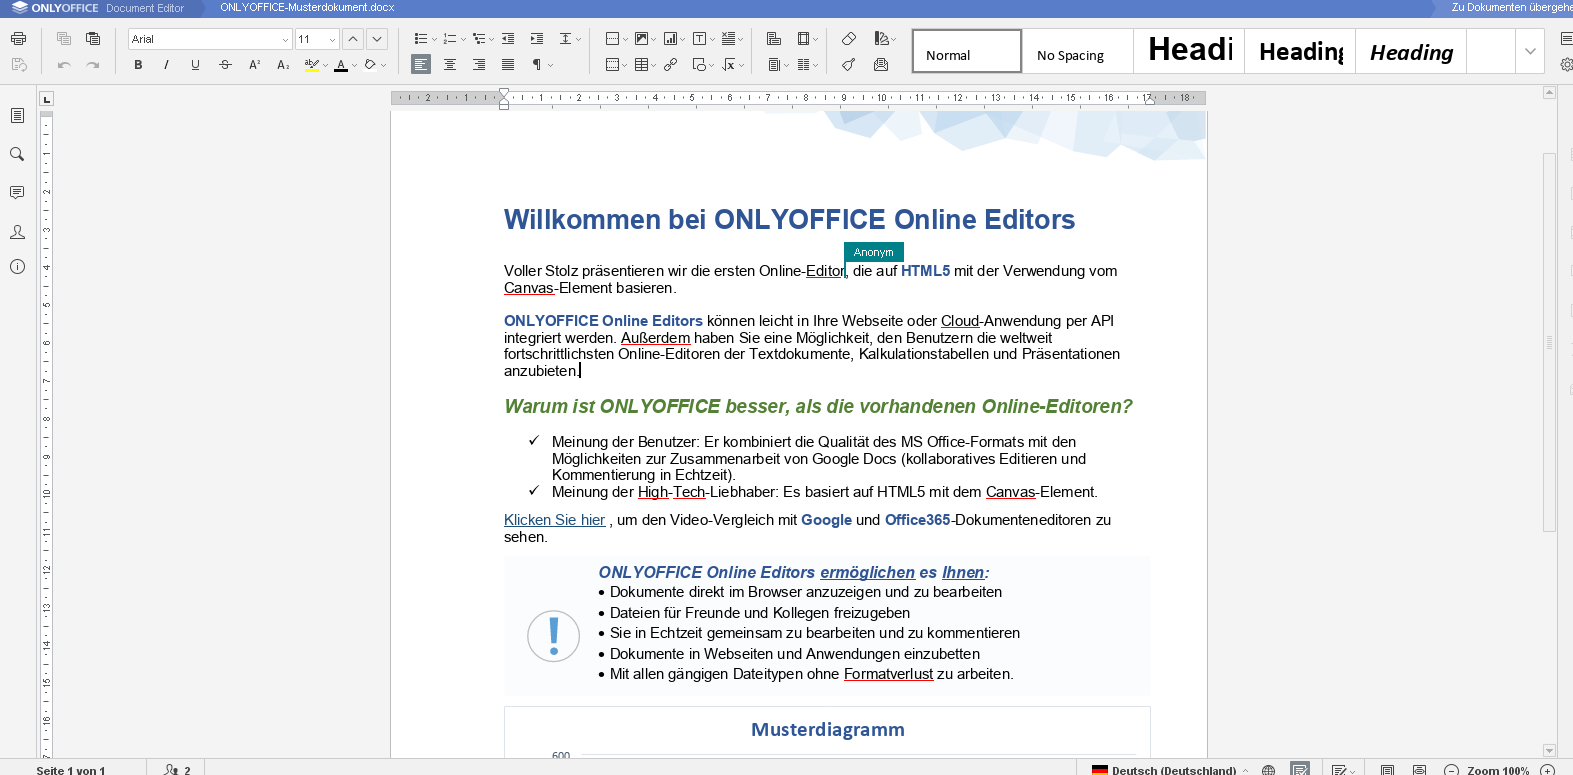This screenshot has width=1573, height=775.
Task: Zoom out with the minus button
Action: [x=1451, y=768]
